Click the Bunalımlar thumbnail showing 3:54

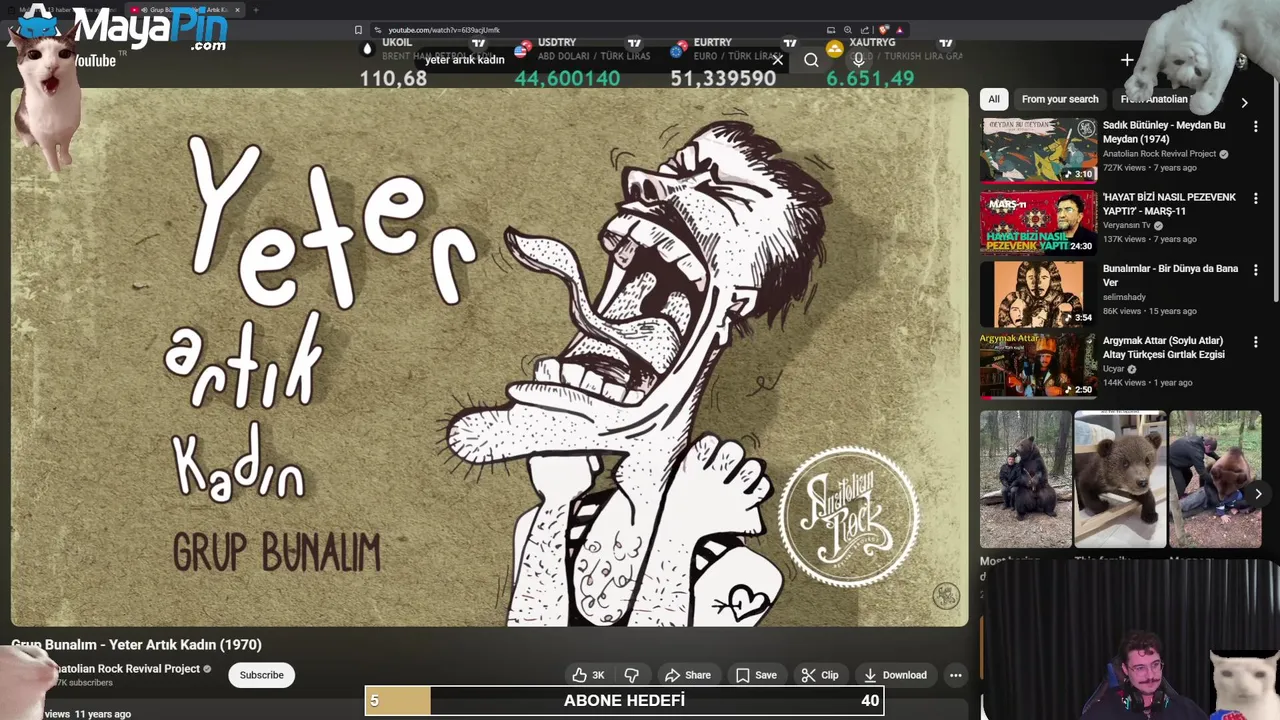[1038, 294]
